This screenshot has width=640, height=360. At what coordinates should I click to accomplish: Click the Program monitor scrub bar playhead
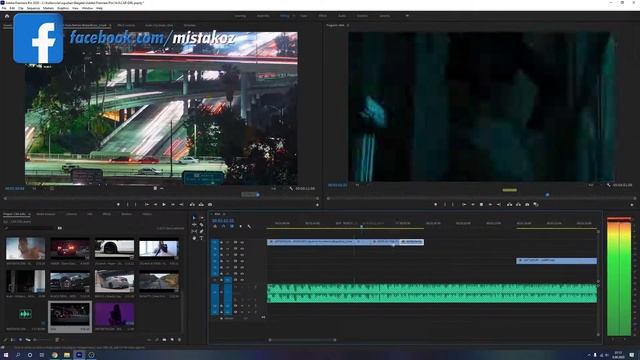(547, 195)
